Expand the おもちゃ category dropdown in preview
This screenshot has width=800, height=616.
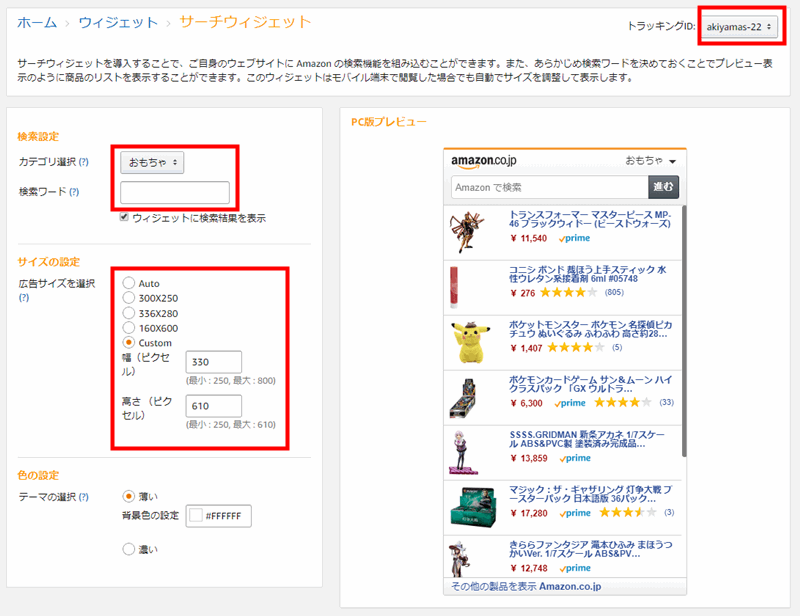[651, 161]
